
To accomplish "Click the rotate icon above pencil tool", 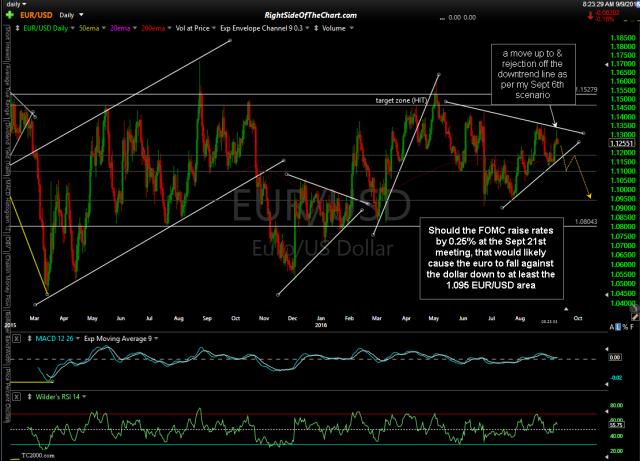I will pyautogui.click(x=634, y=307).
